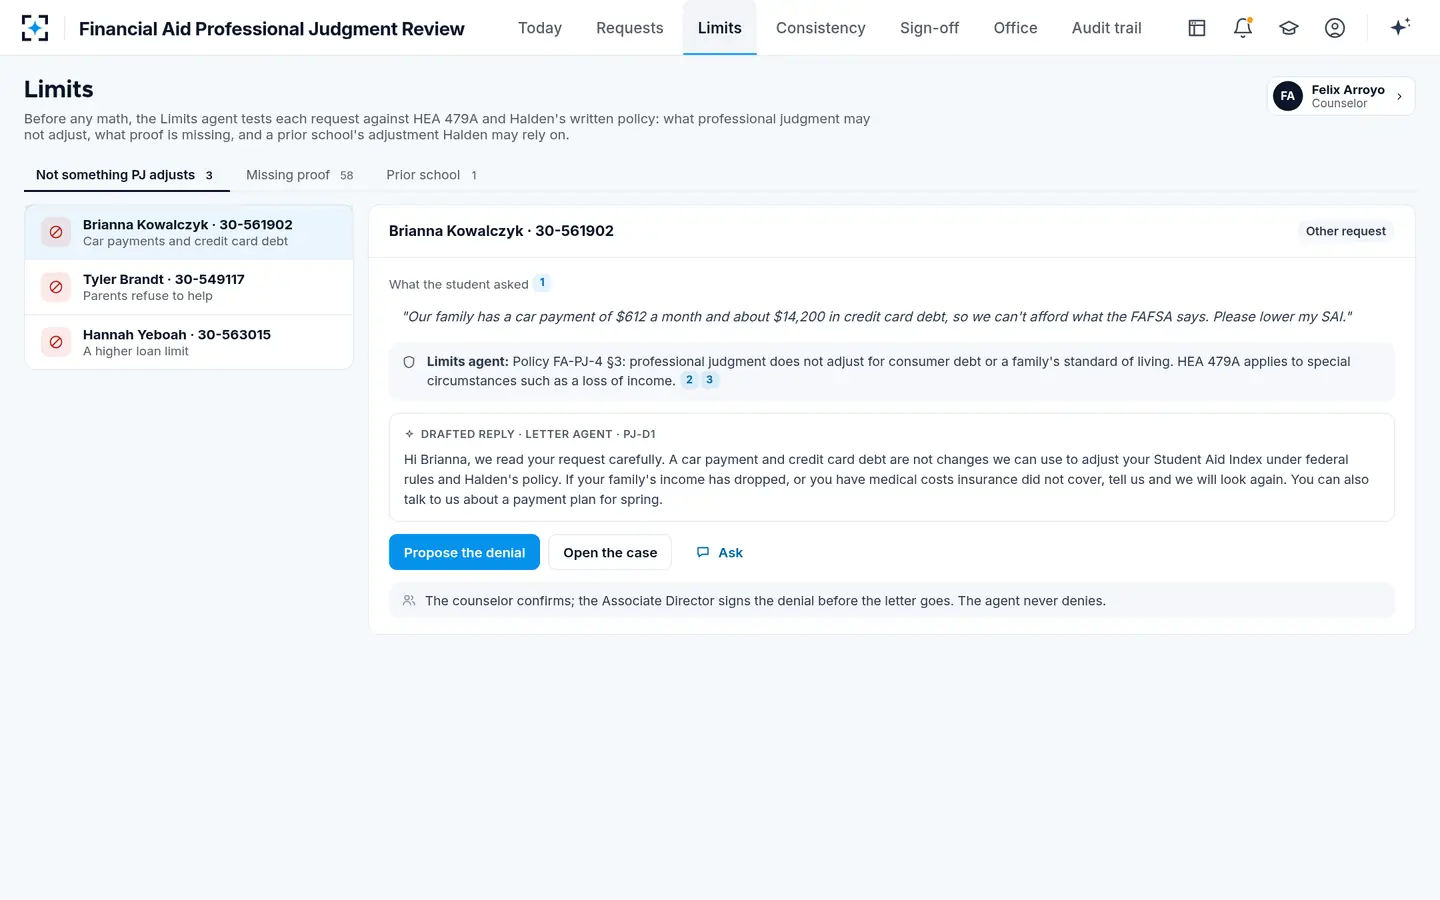Click the student's quoted request text
This screenshot has height=900, width=1440.
pos(877,317)
